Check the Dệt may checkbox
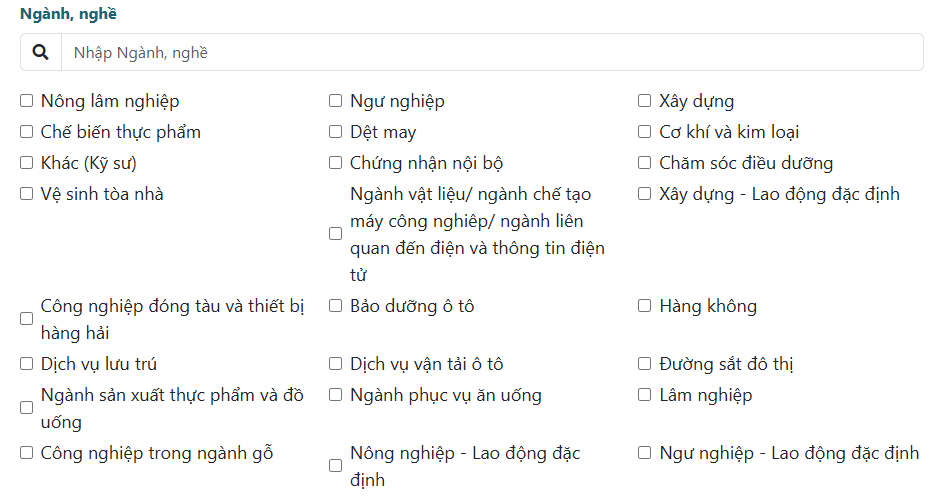Screen dimensions: 943x497 [x=336, y=132]
